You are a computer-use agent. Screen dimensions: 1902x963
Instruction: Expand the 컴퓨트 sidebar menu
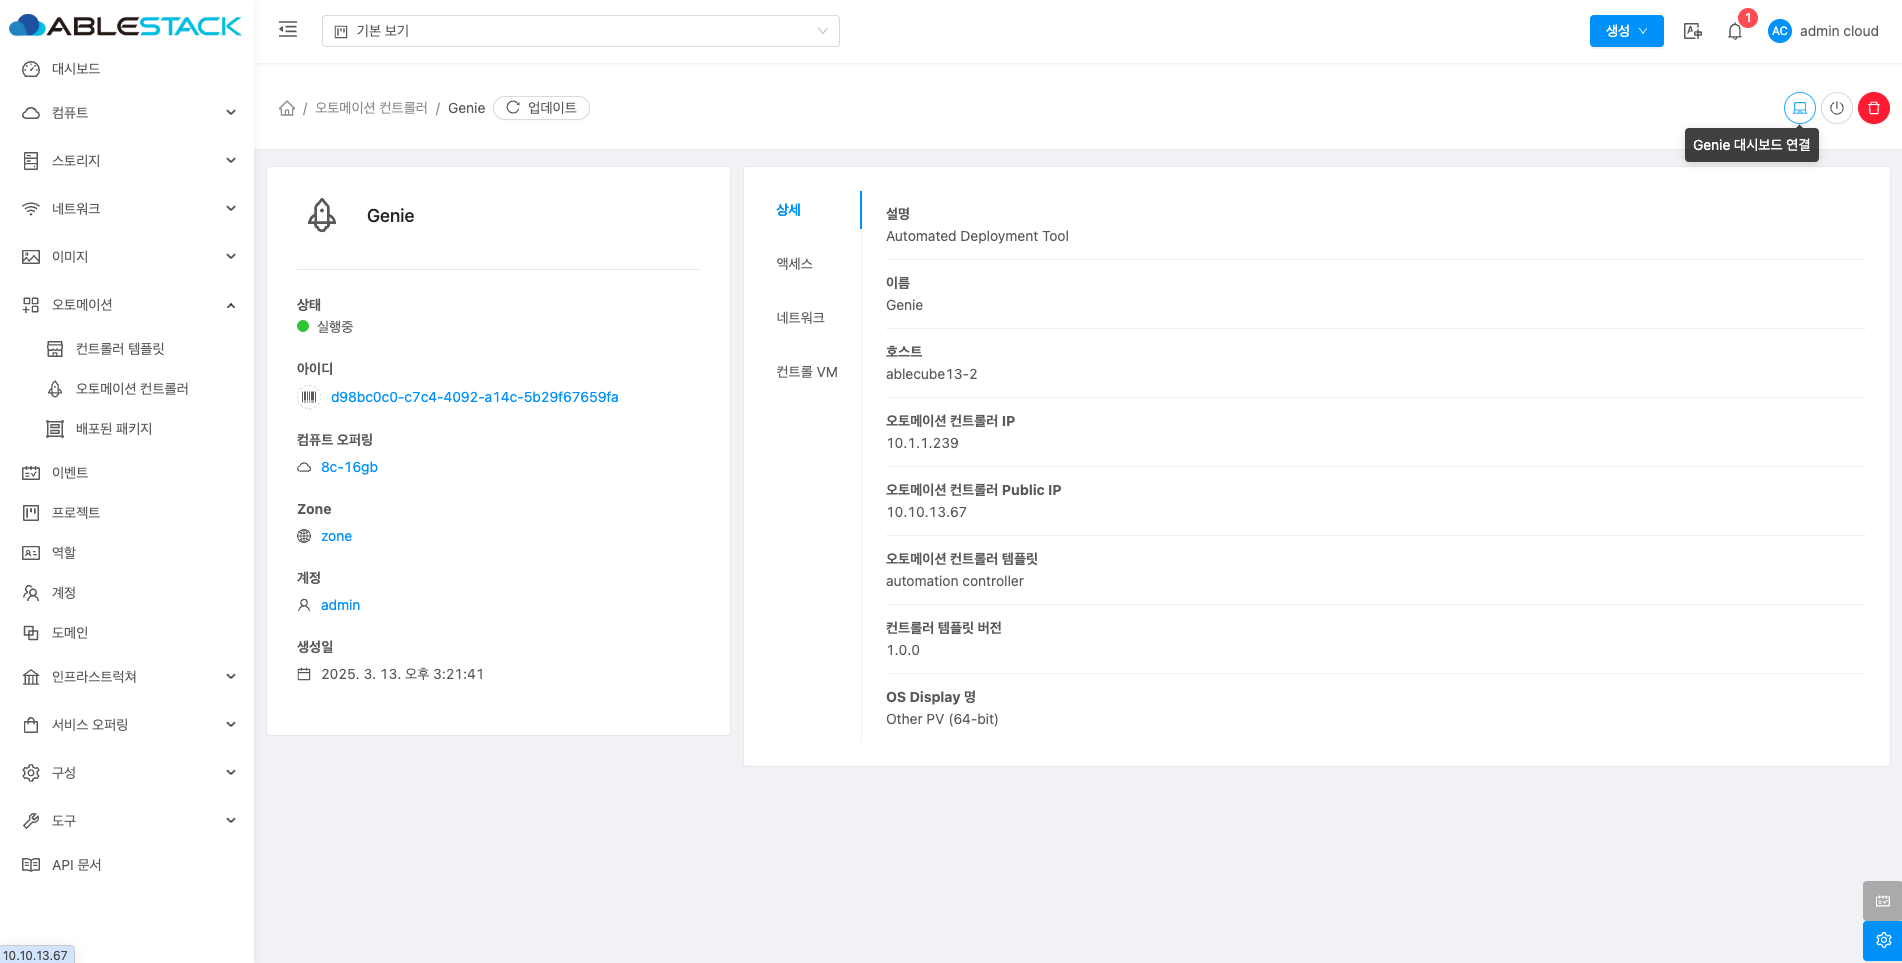coord(128,113)
